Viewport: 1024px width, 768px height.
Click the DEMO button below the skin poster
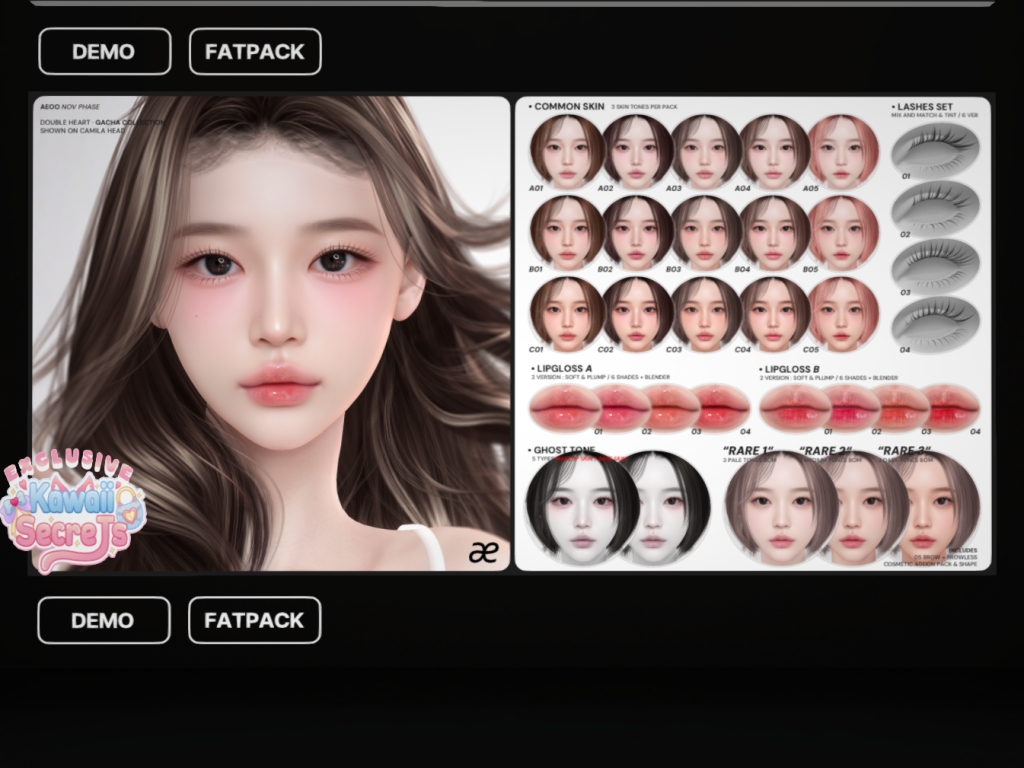coord(103,620)
